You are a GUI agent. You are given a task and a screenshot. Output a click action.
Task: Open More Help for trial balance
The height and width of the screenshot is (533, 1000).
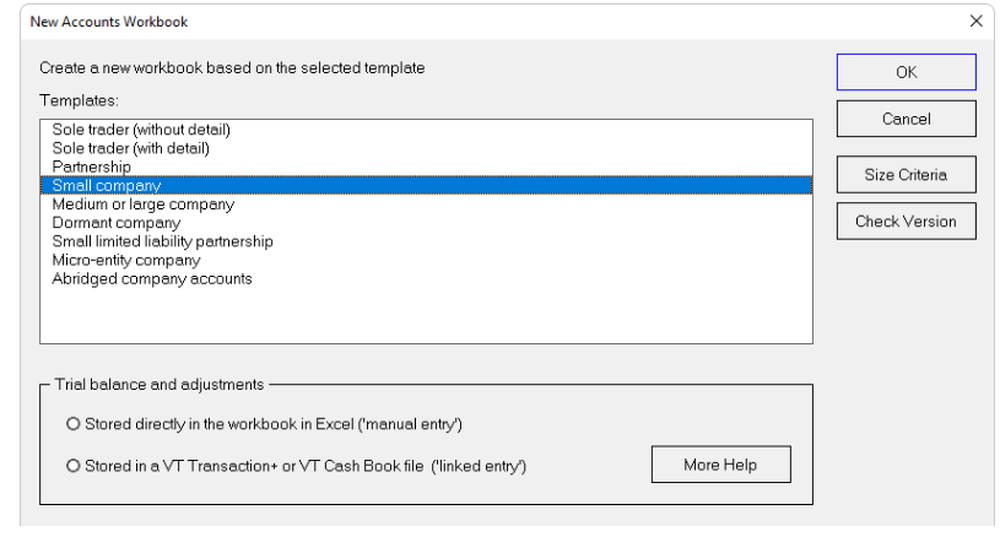720,464
